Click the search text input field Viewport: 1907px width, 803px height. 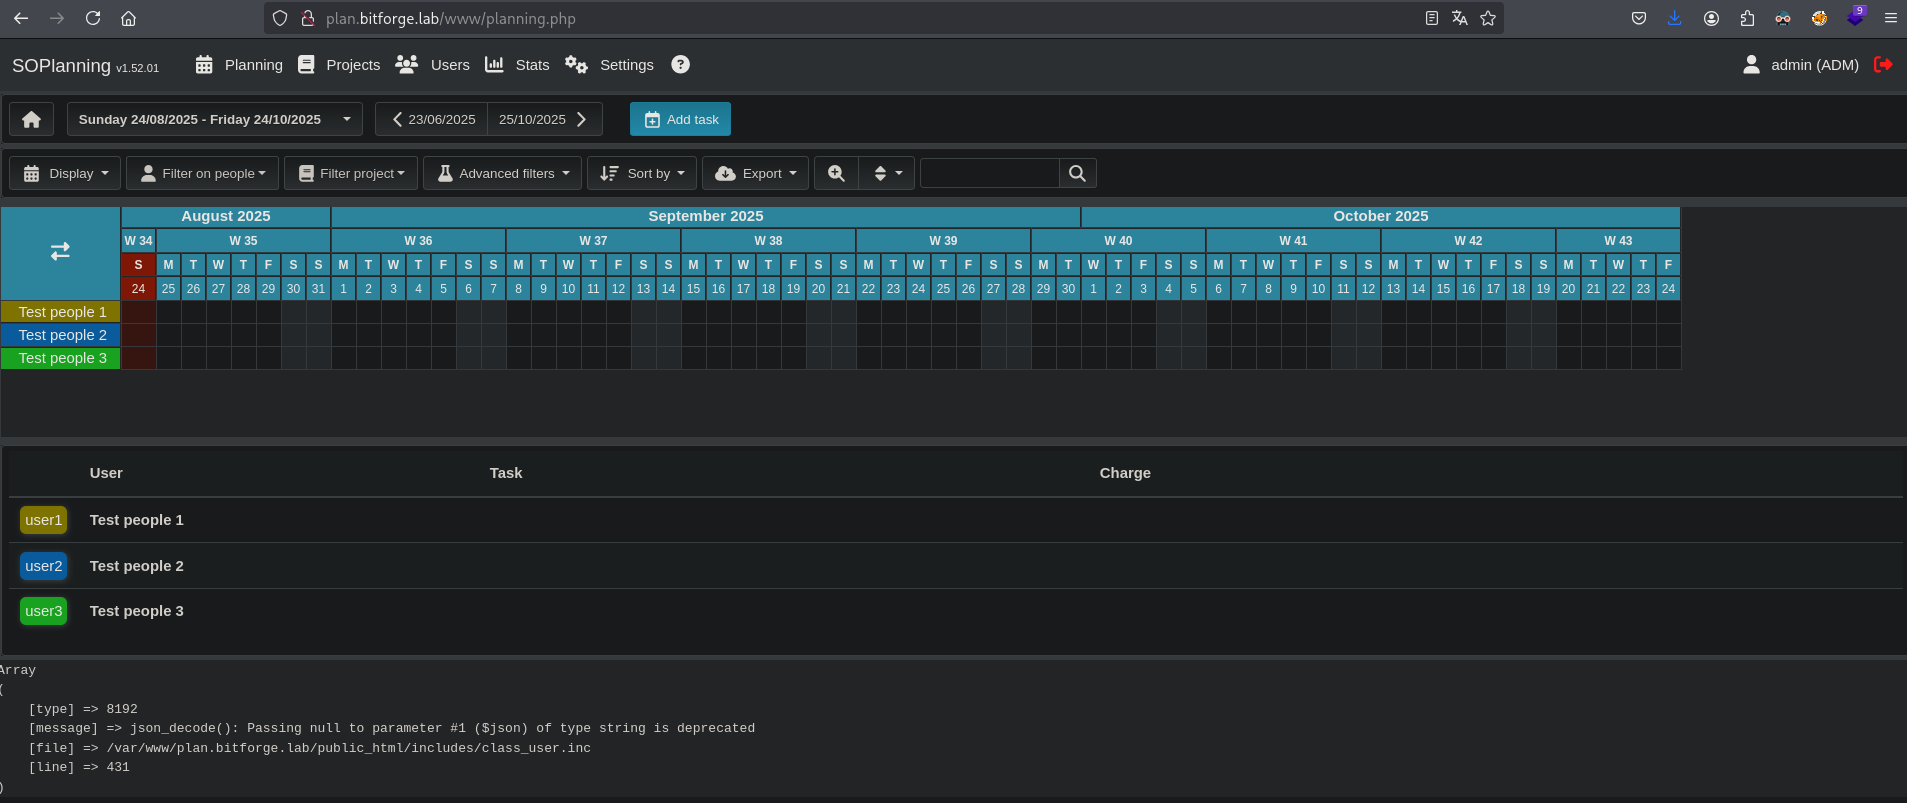pos(989,173)
